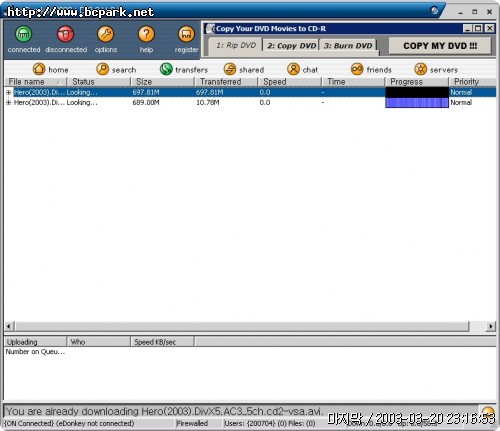500x431 pixels.
Task: Click the 689.00M size cell
Action: pyautogui.click(x=146, y=102)
